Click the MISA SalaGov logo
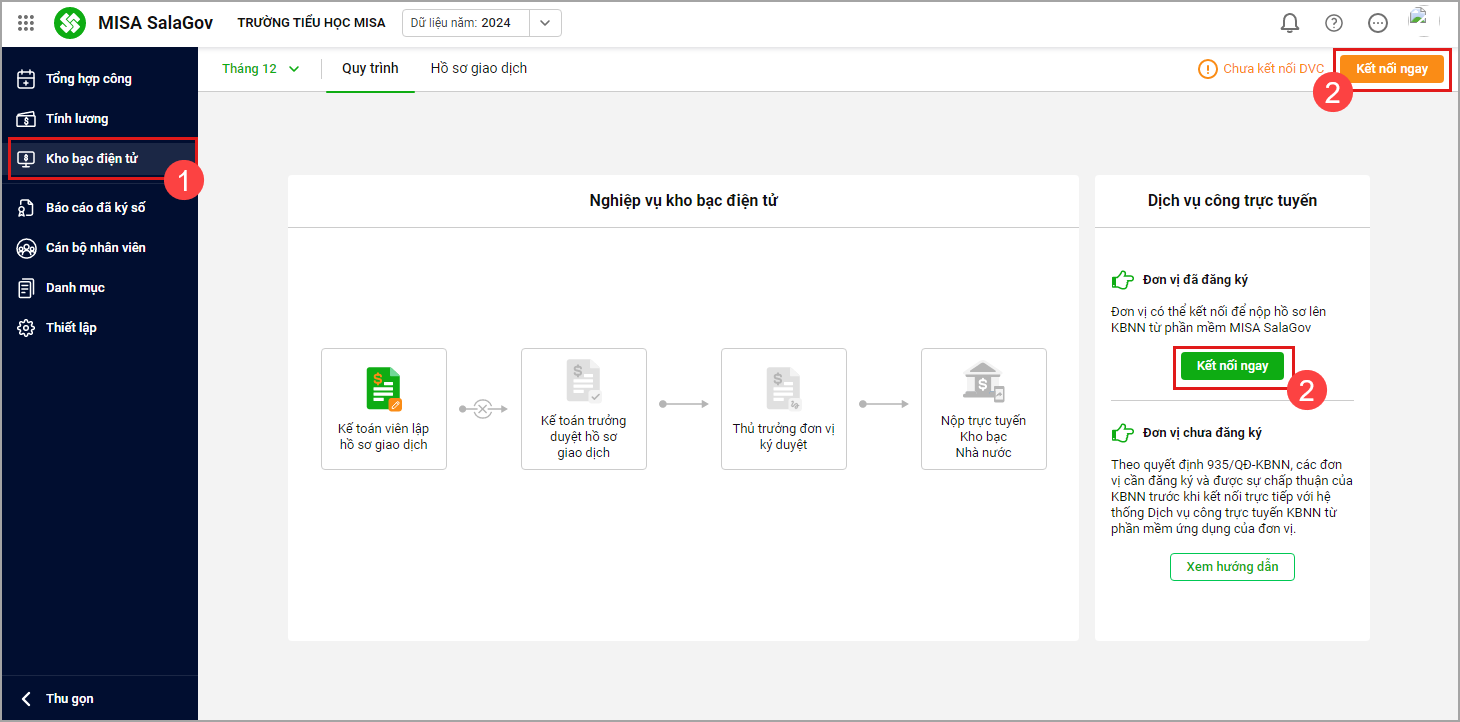Viewport: 1460px width, 722px height. (x=70, y=23)
